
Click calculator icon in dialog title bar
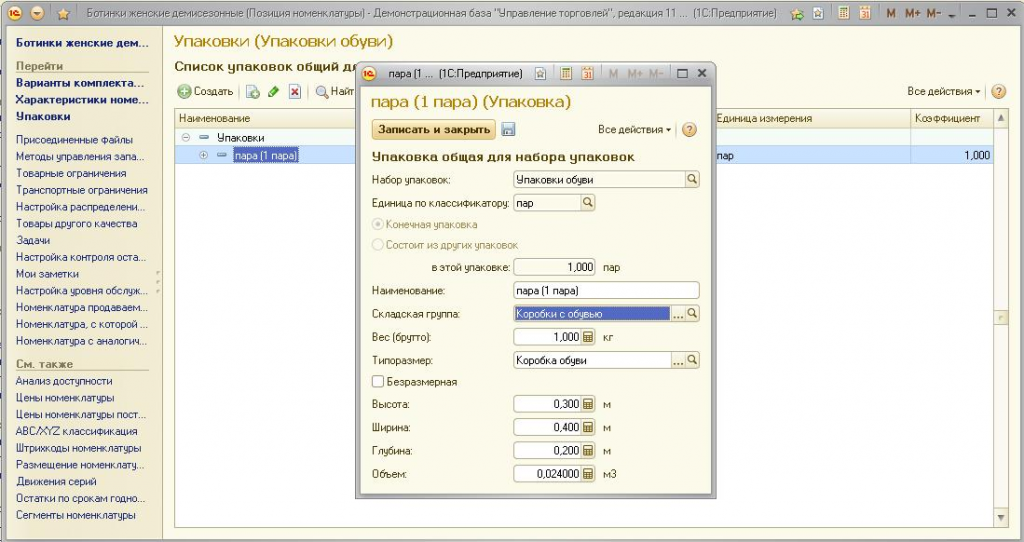(566, 74)
